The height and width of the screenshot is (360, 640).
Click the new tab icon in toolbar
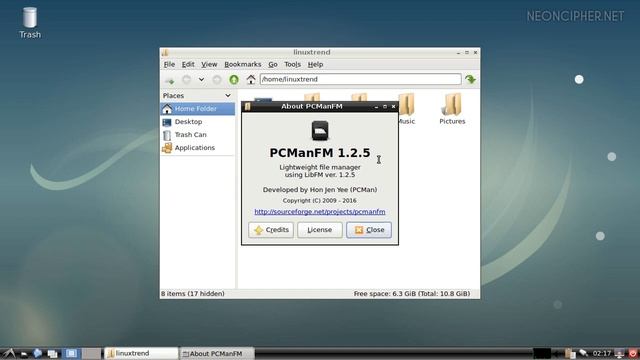click(169, 80)
